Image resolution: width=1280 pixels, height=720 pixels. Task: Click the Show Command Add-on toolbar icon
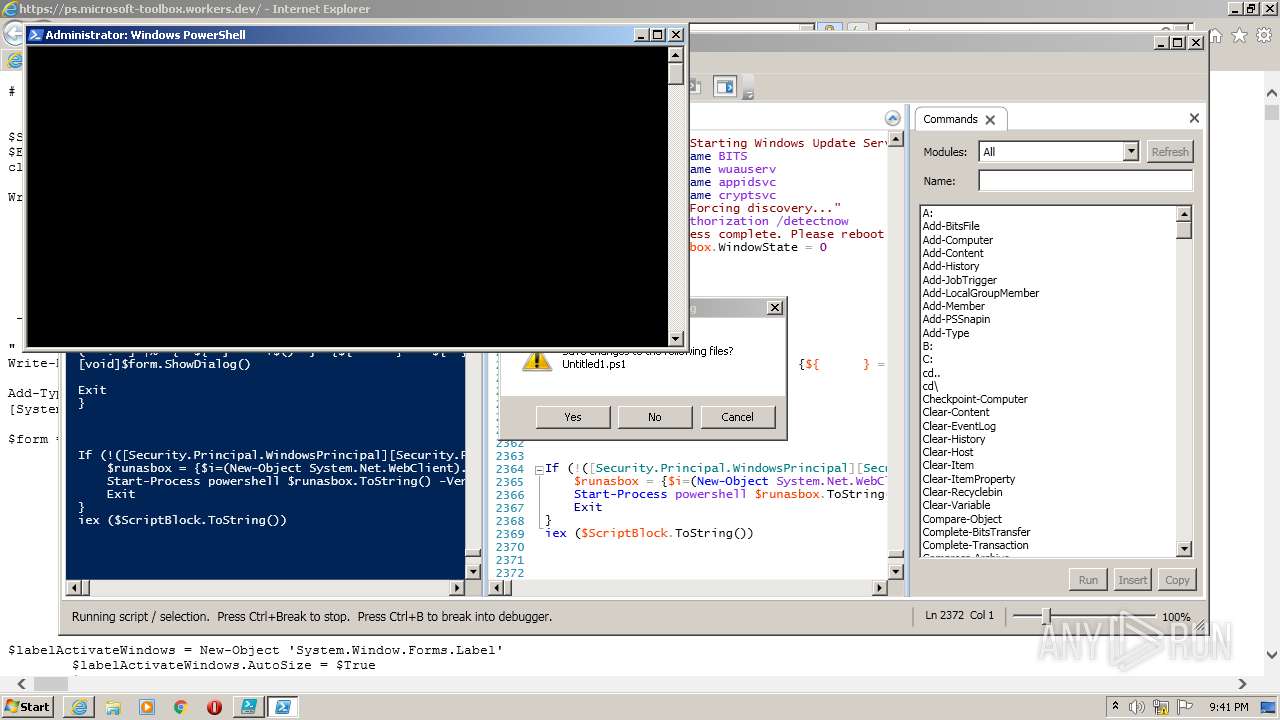point(725,87)
